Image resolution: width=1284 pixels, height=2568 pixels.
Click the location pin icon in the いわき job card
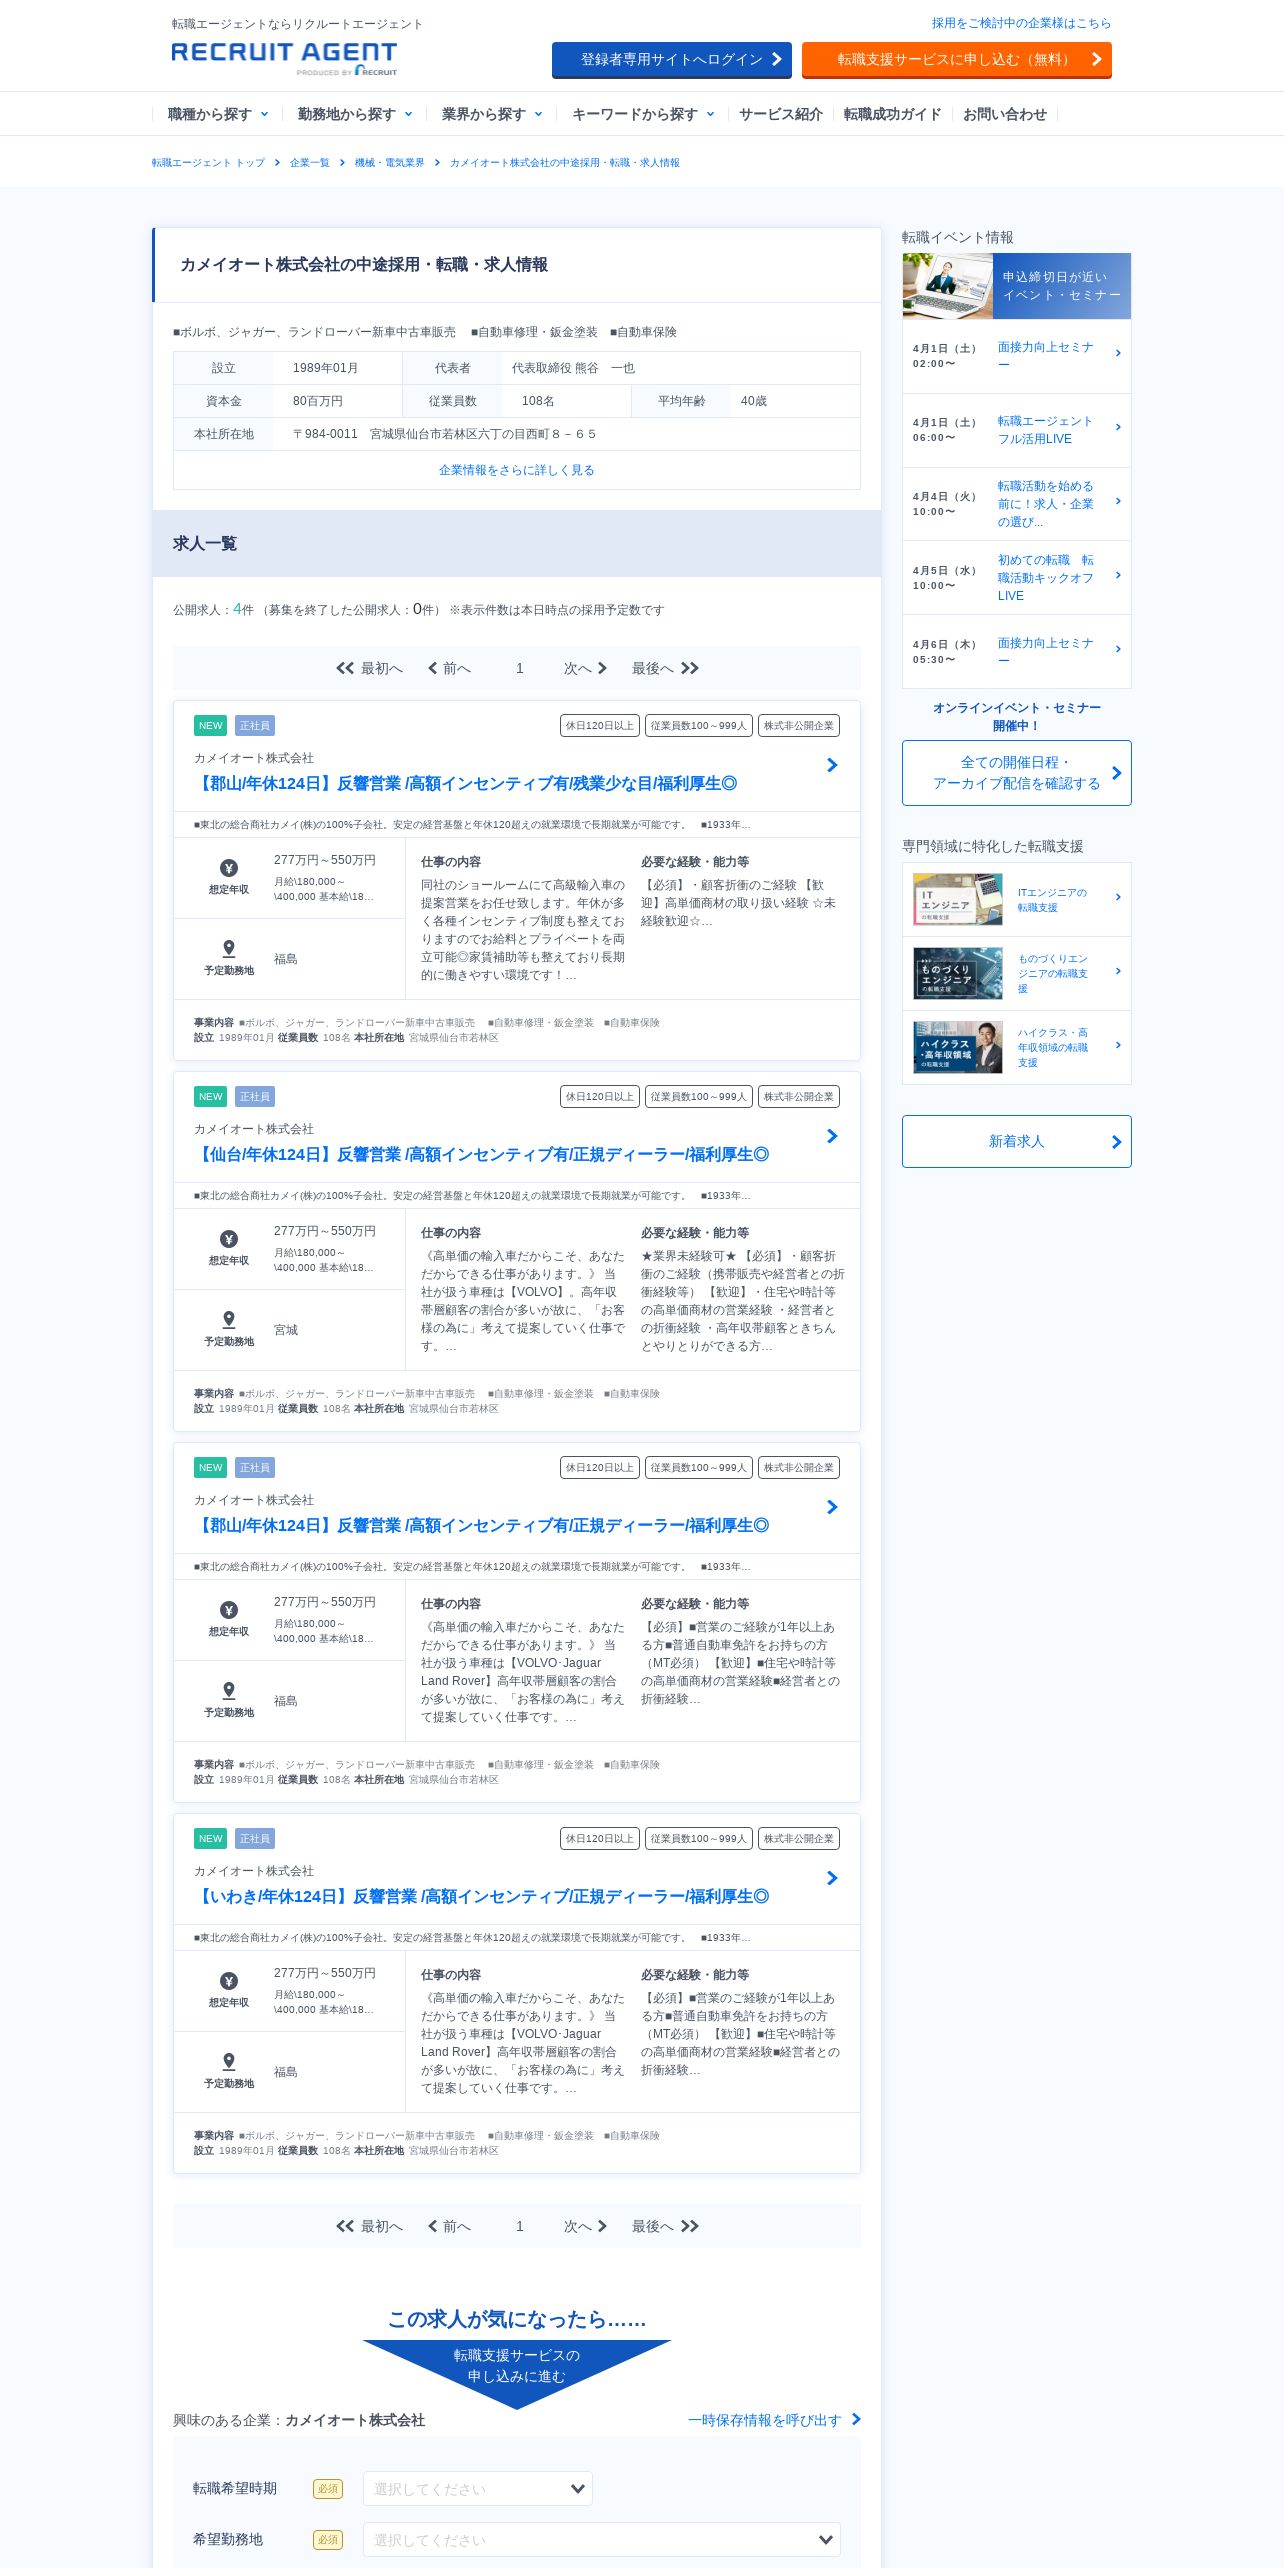229,2062
